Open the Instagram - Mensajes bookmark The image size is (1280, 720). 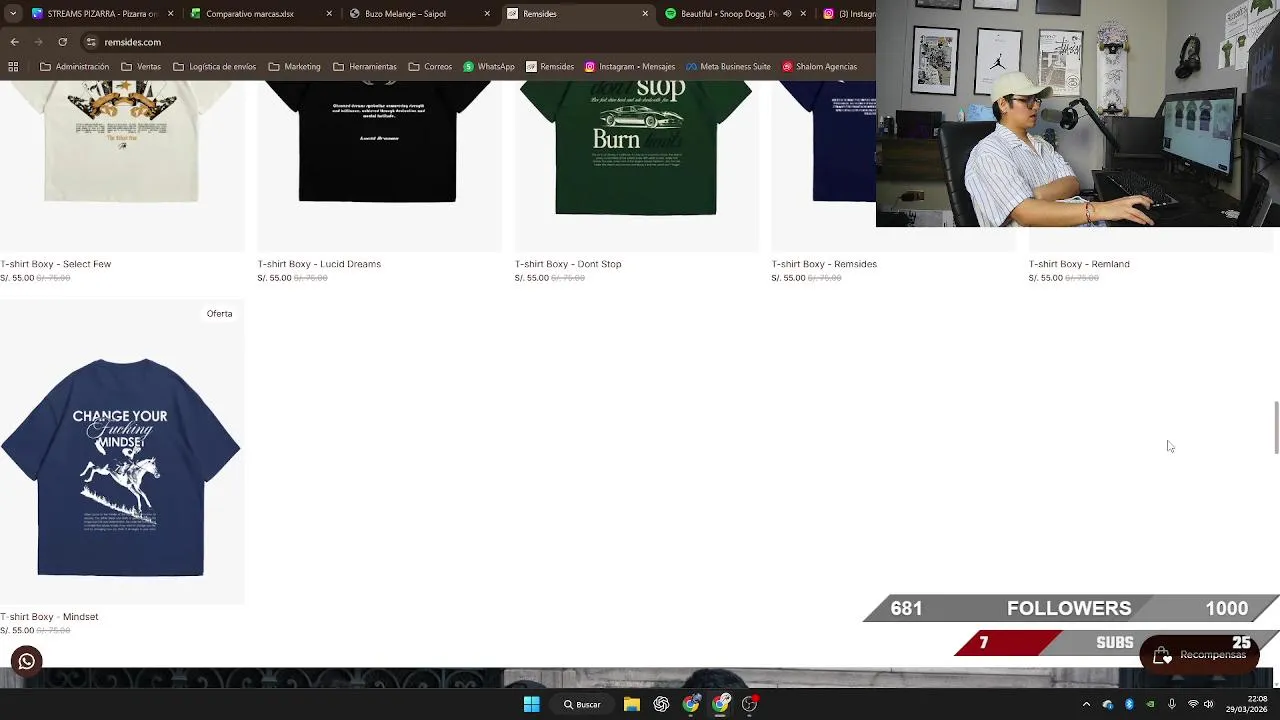(630, 67)
